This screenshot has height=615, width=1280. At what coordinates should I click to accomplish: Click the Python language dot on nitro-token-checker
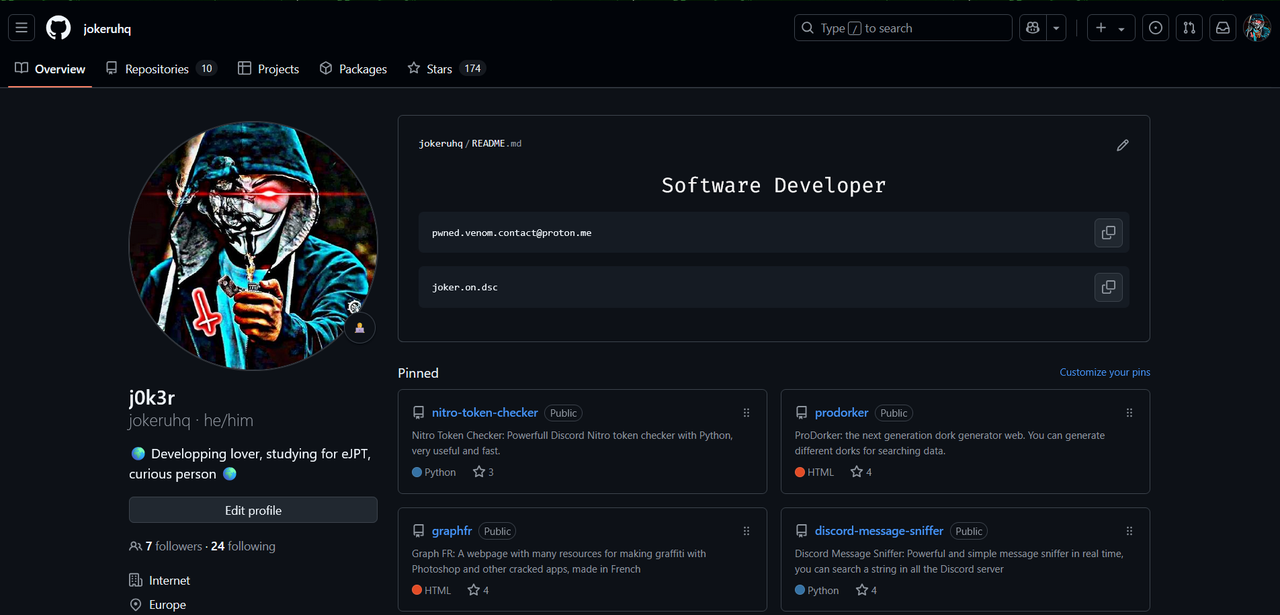coord(417,472)
